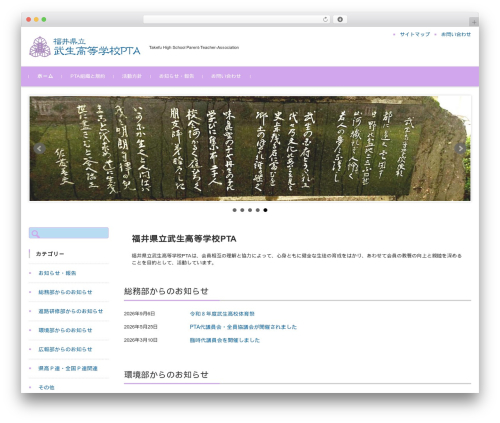Select the first slideshow dot
This screenshot has height=423, width=500.
click(234, 210)
